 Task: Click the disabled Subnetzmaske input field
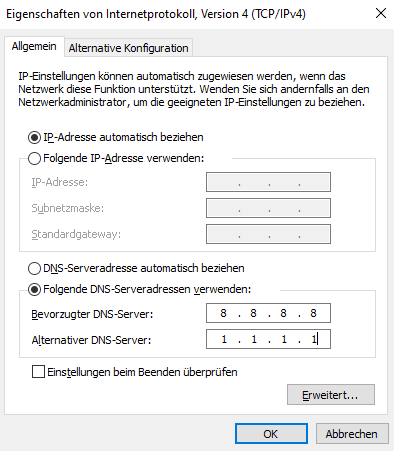268,208
